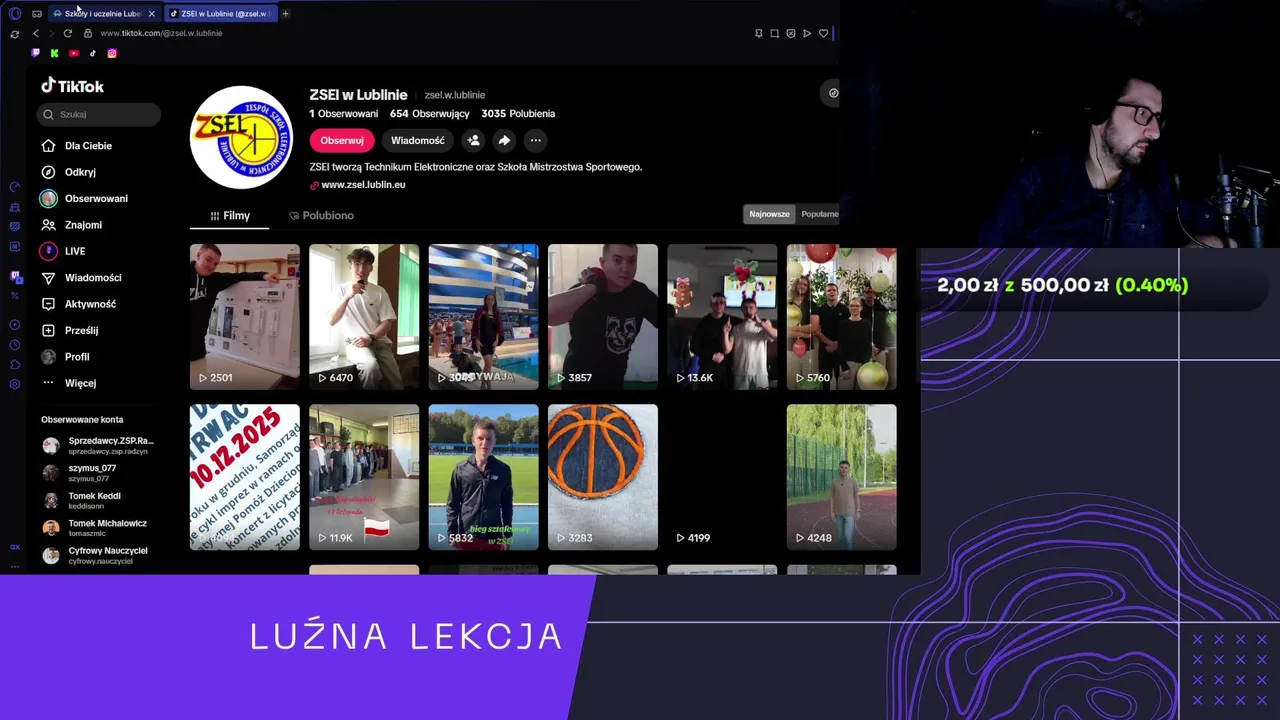The width and height of the screenshot is (1280, 720).
Task: Click the send Flow arrow icon
Action: pyautogui.click(x=807, y=33)
